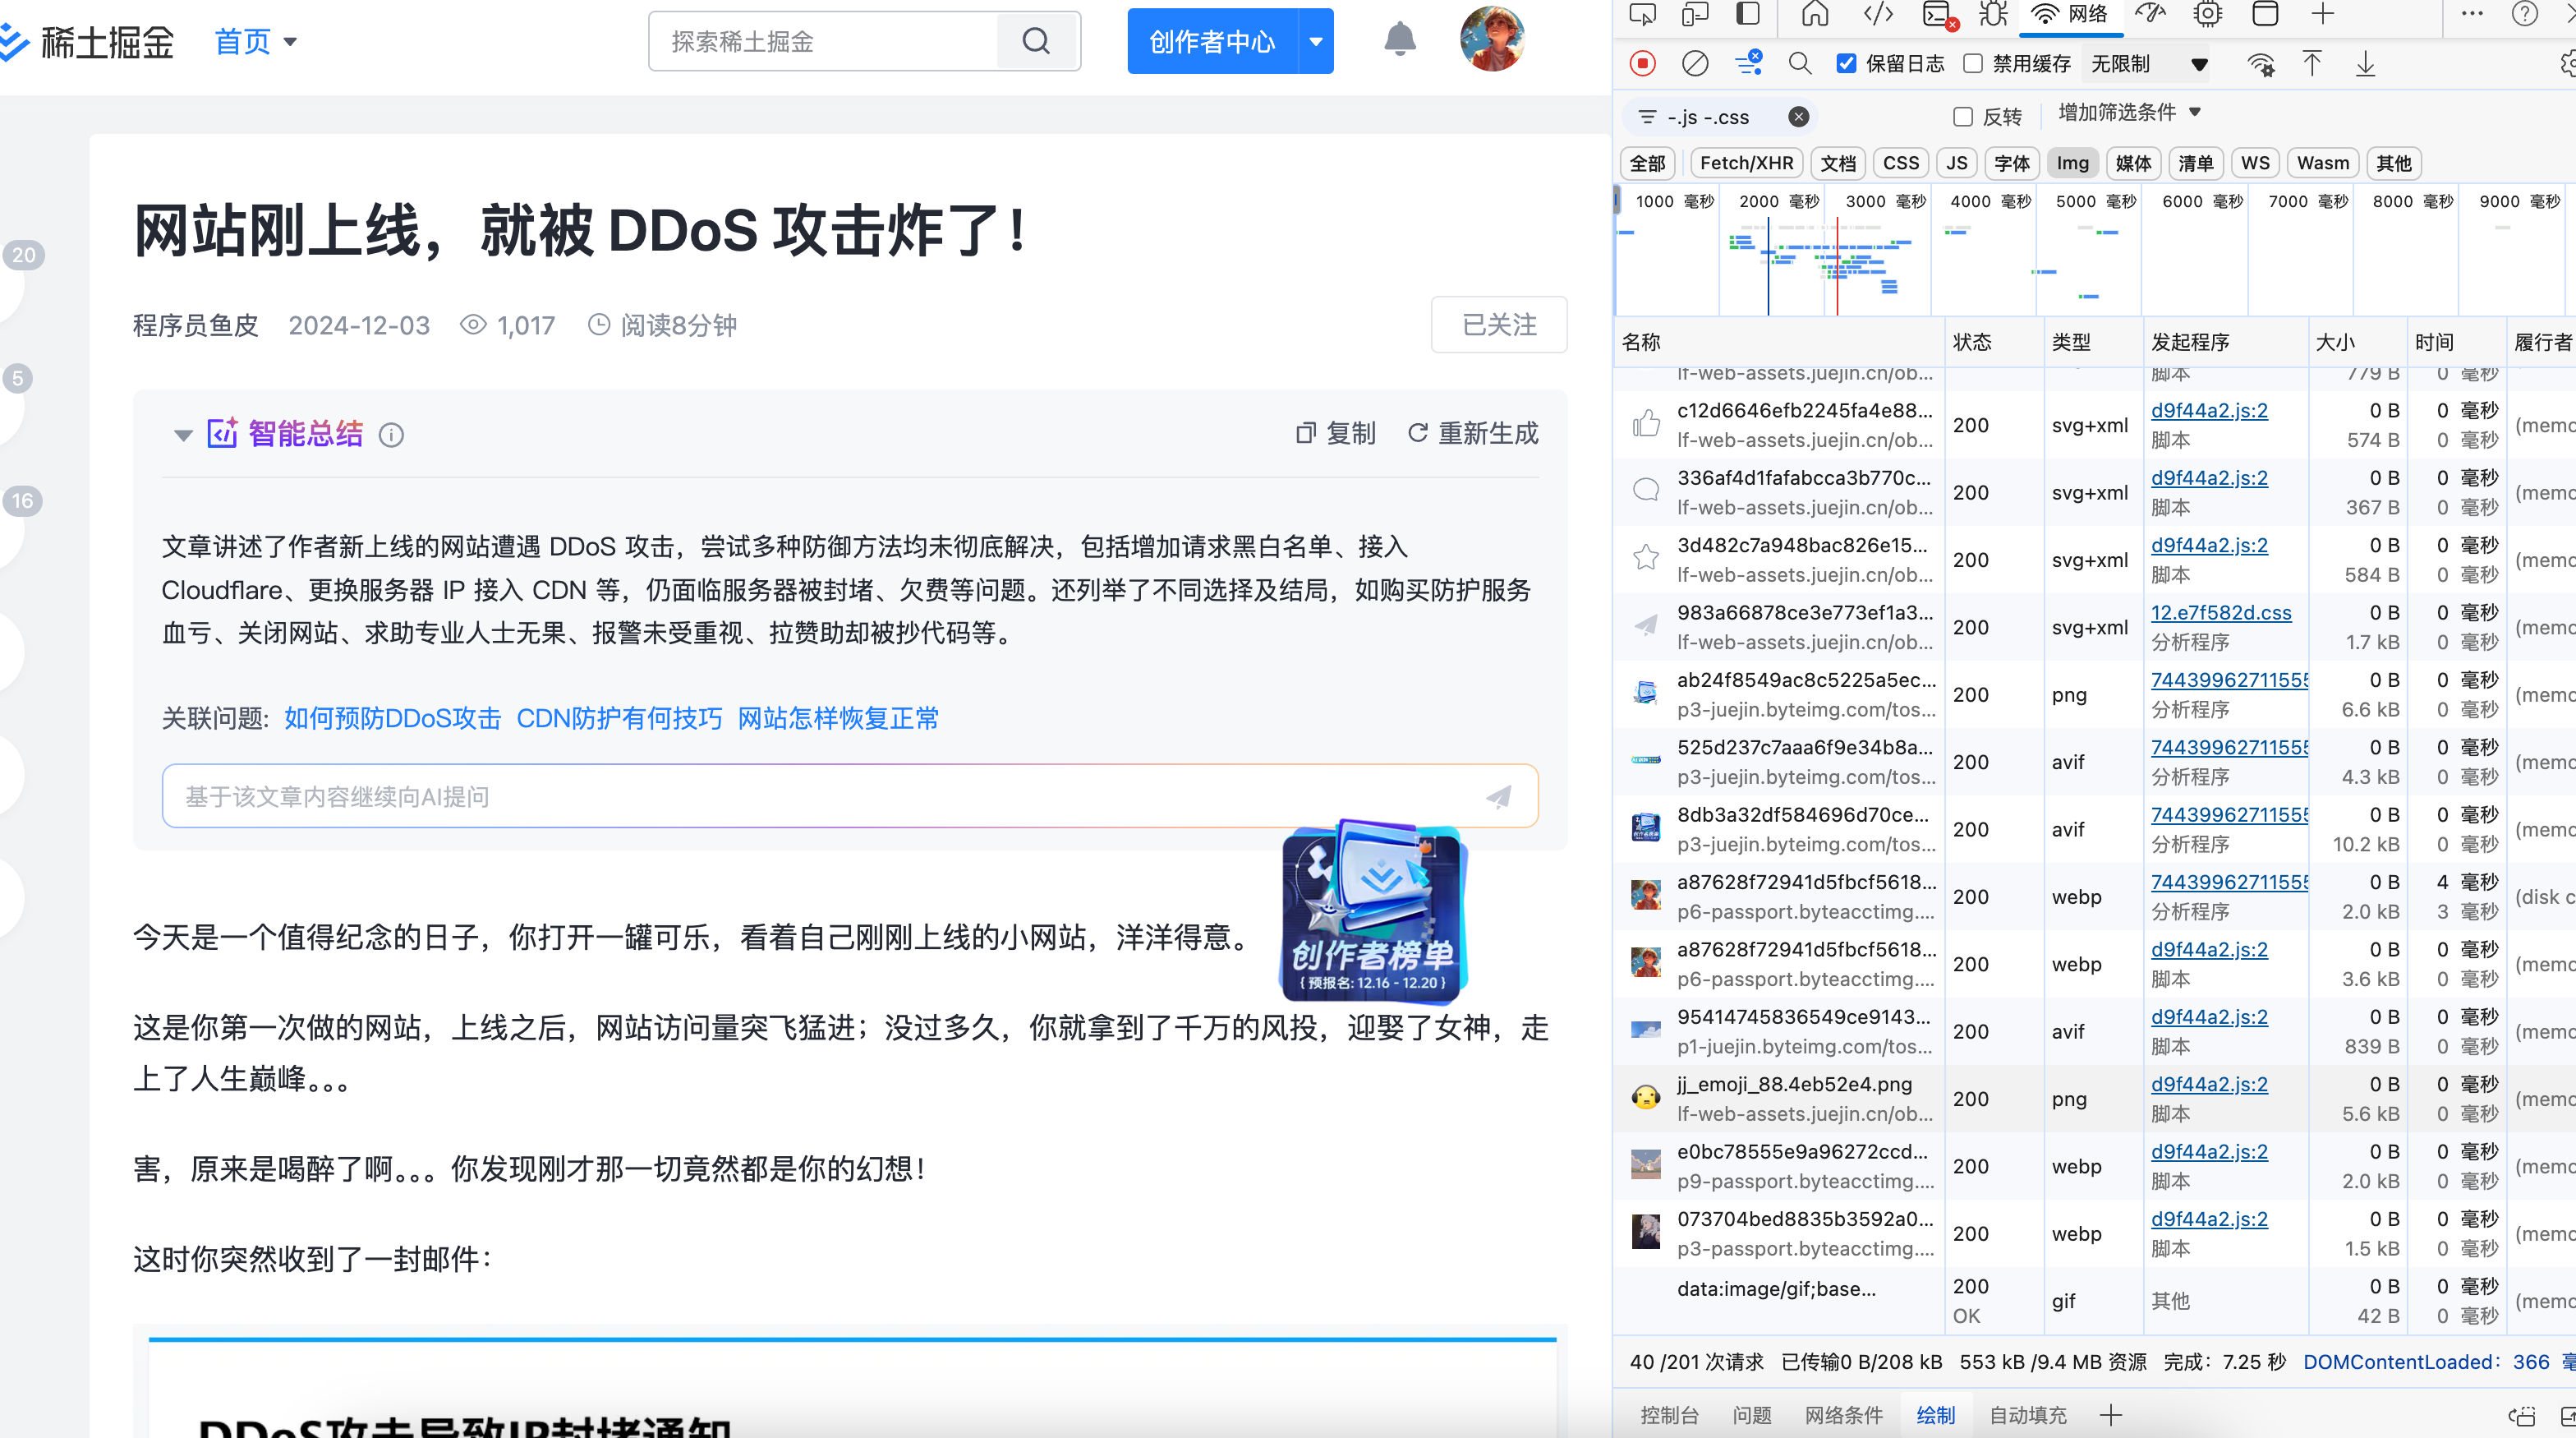Expand the 增加筛选条件 dropdown
Screen dimensions: 2576x1438
2128,112
